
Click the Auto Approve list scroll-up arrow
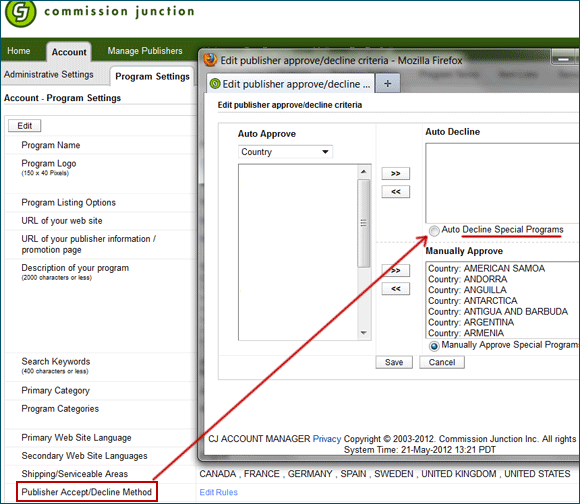[364, 172]
